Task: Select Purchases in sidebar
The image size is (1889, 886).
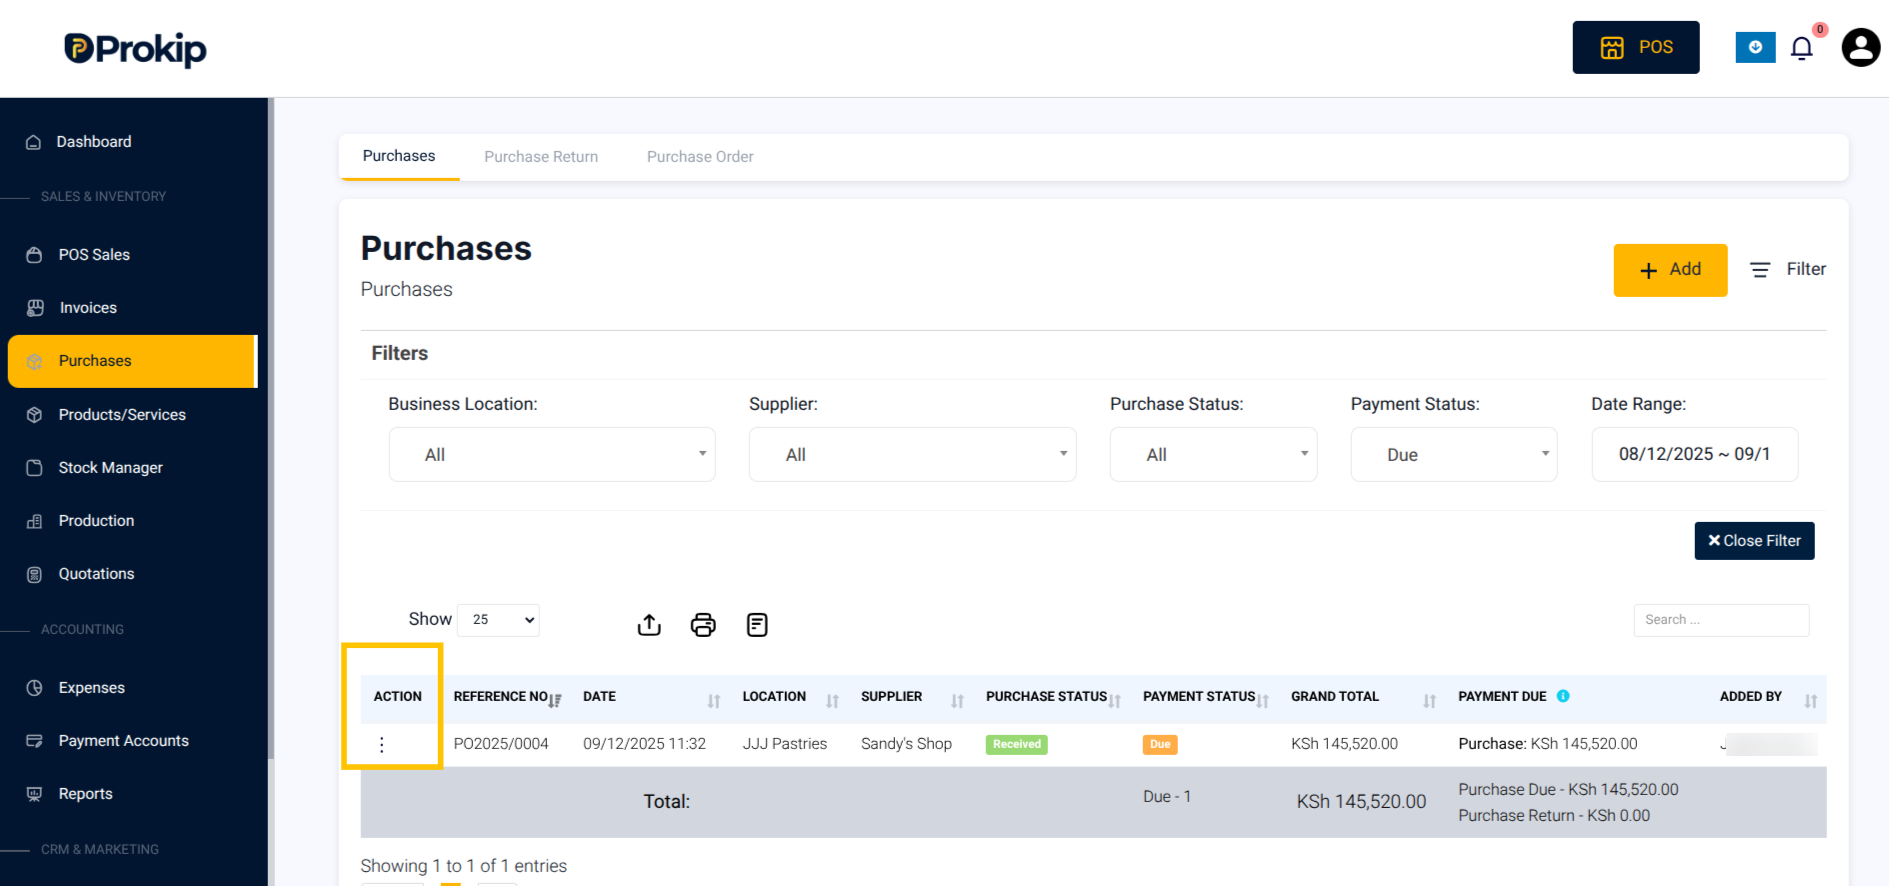Action: (x=132, y=361)
